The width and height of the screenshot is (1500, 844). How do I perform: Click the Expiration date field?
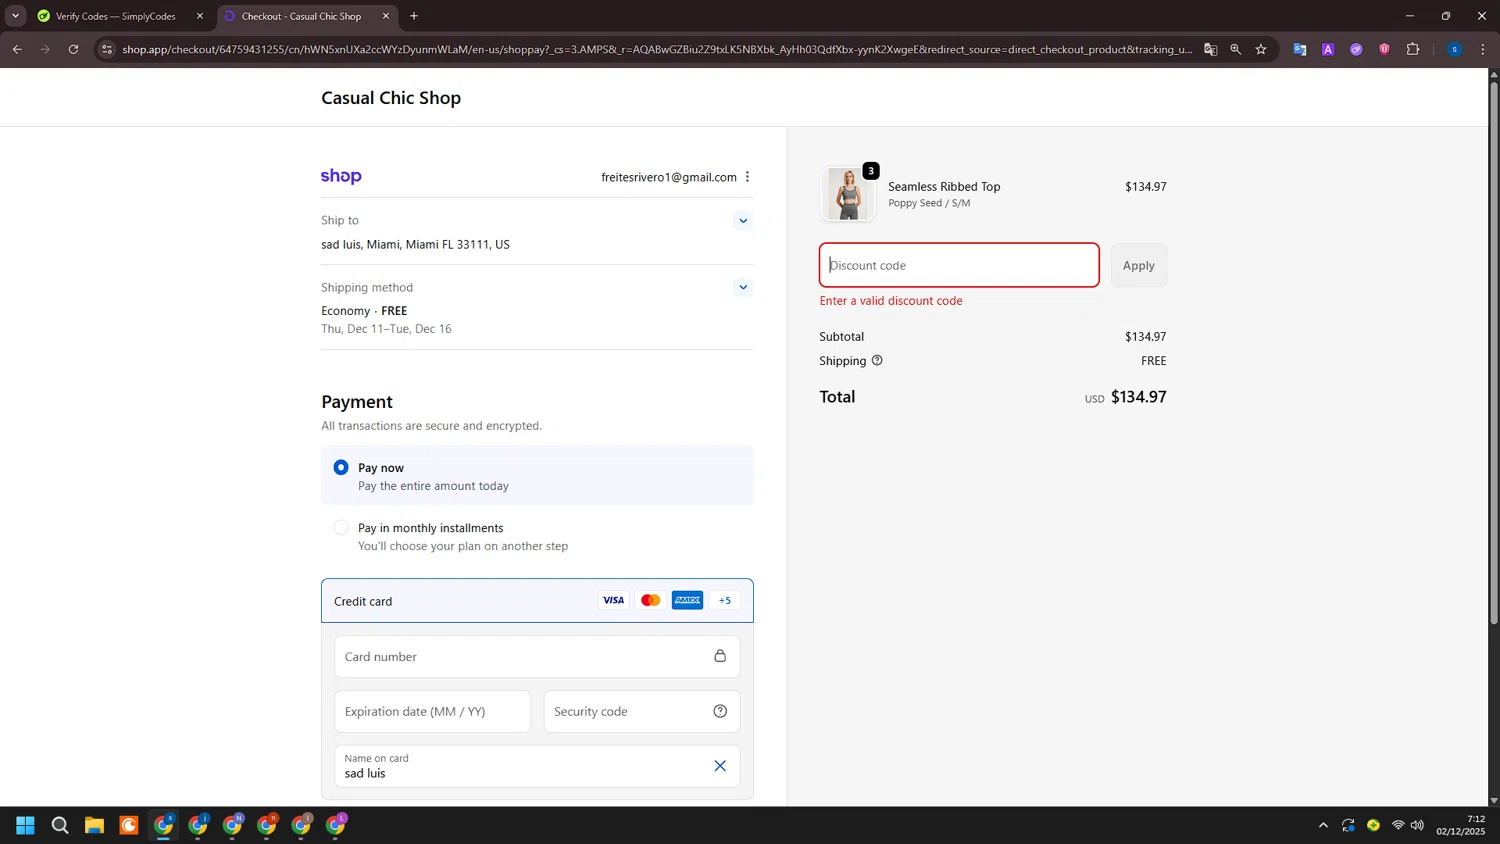click(x=432, y=711)
